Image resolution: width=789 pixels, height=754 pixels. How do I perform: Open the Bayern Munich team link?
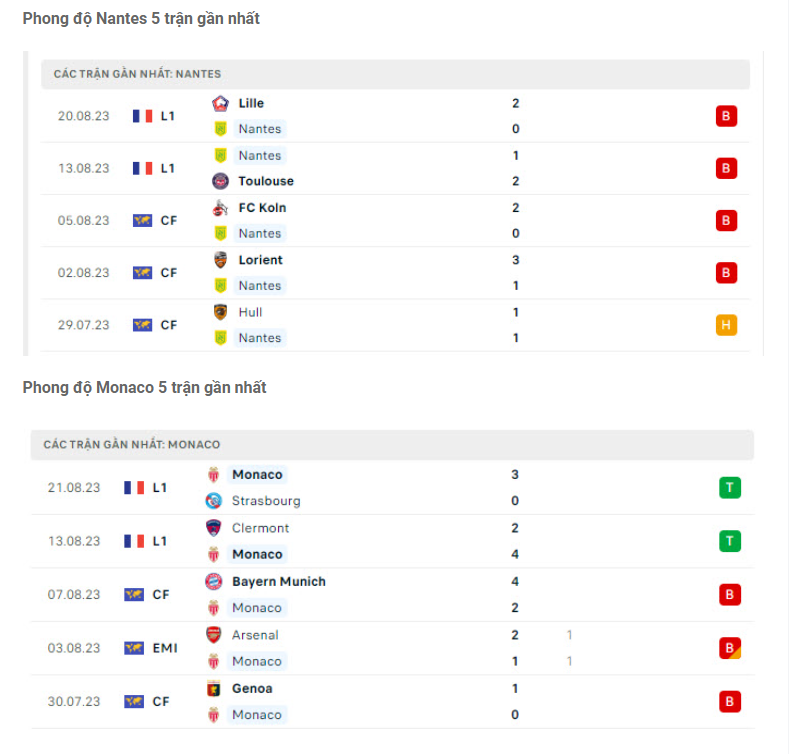click(x=278, y=581)
